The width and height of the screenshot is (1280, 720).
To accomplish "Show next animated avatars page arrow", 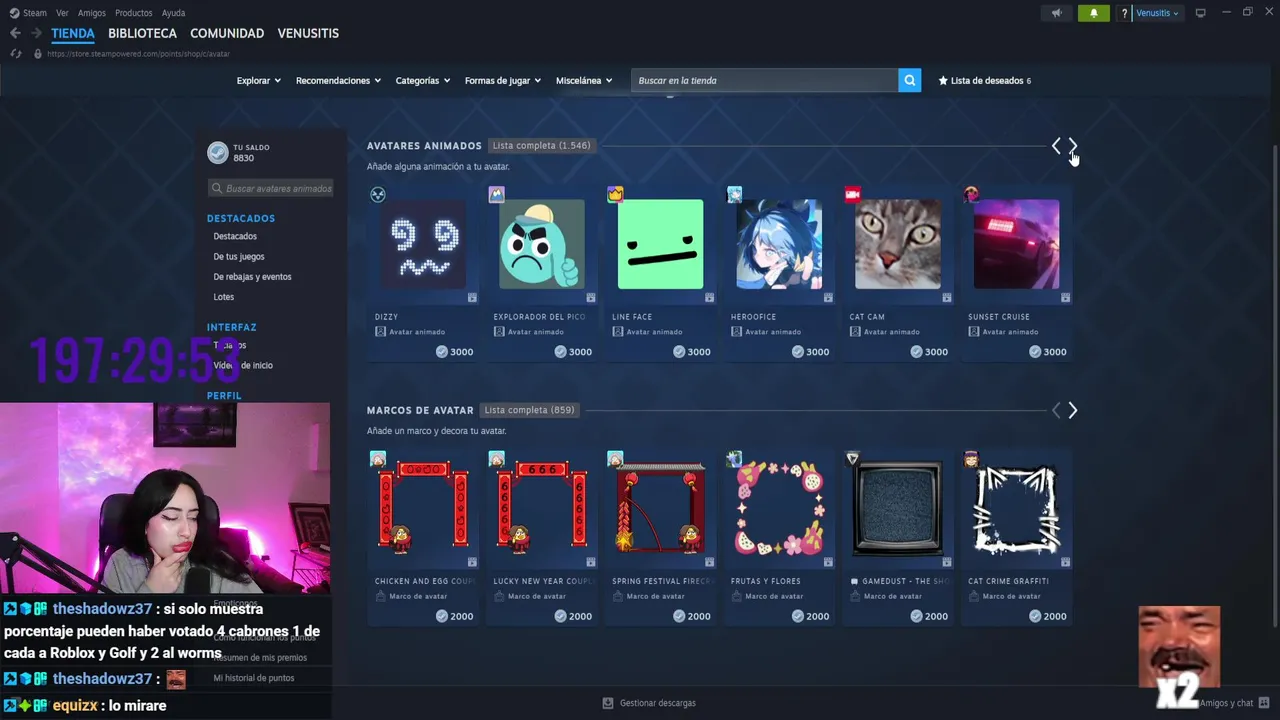I will point(1072,146).
